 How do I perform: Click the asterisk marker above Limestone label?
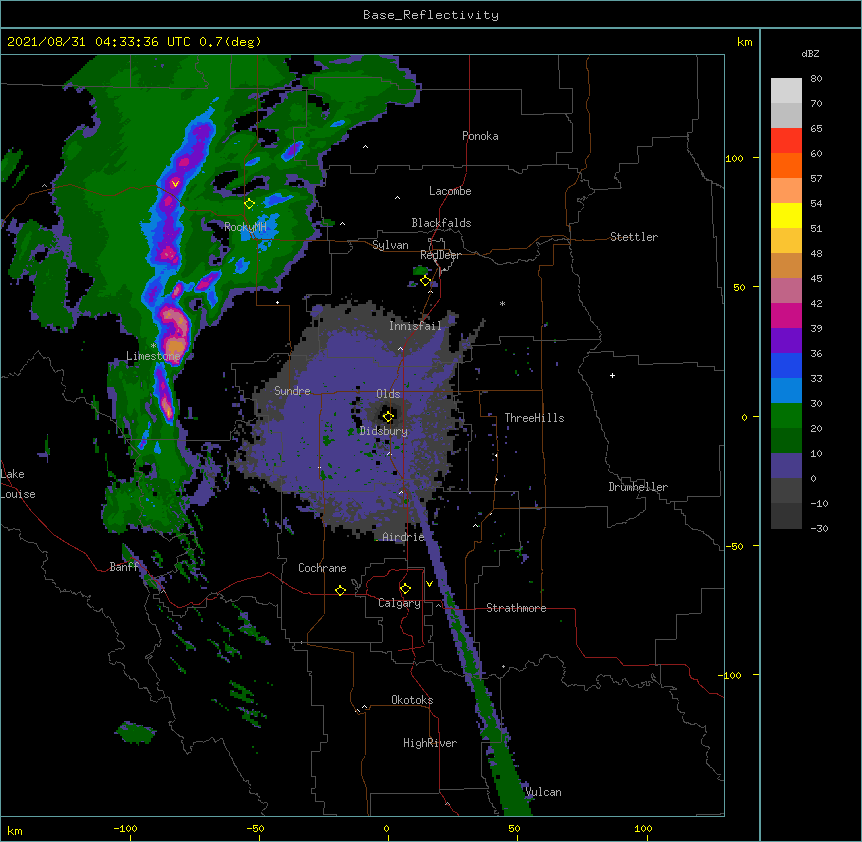tap(153, 346)
